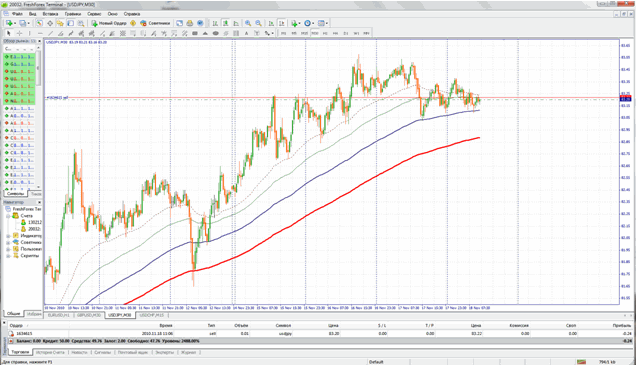
Task: Select the crosshair tool
Action: (x=19, y=33)
